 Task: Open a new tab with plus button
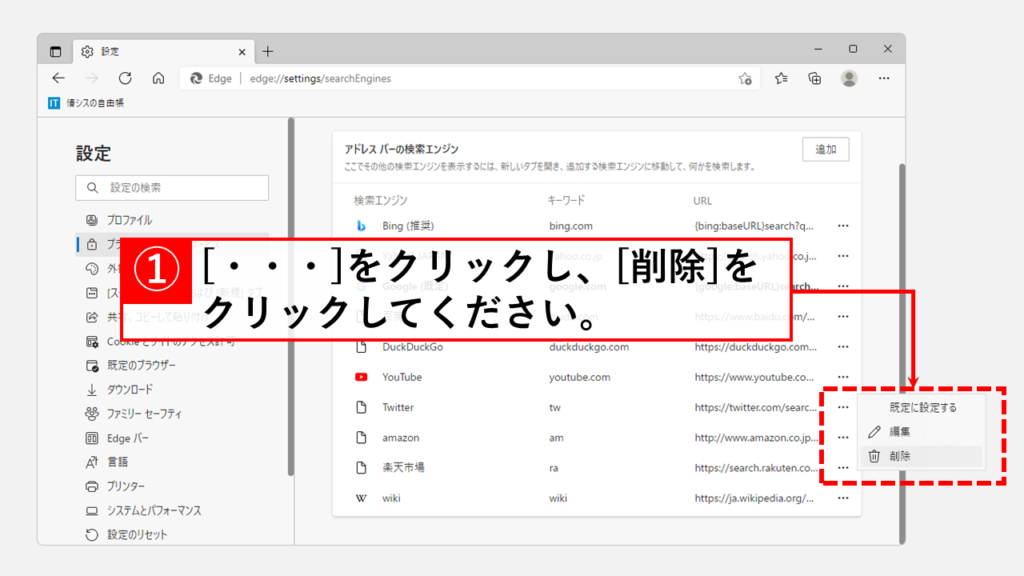tap(268, 51)
